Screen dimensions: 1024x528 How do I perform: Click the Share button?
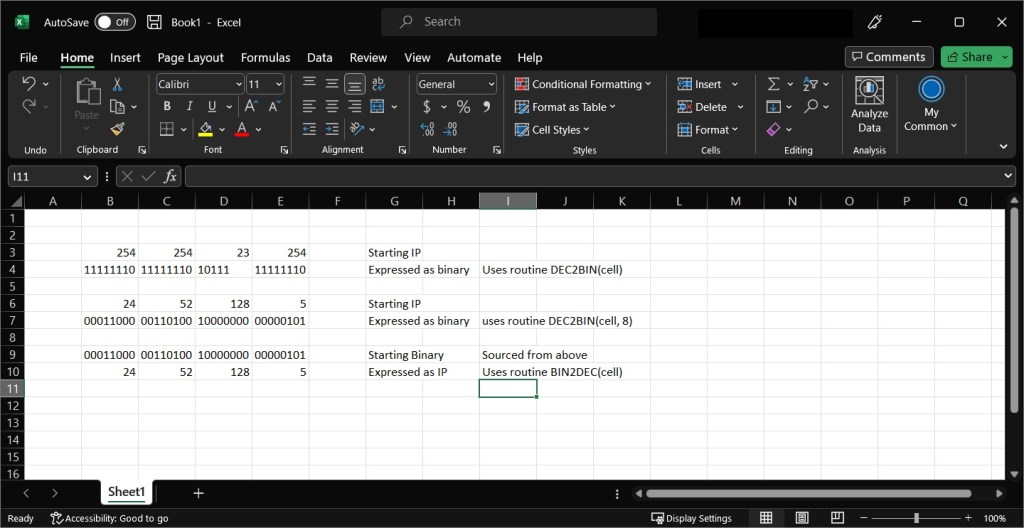coord(969,57)
